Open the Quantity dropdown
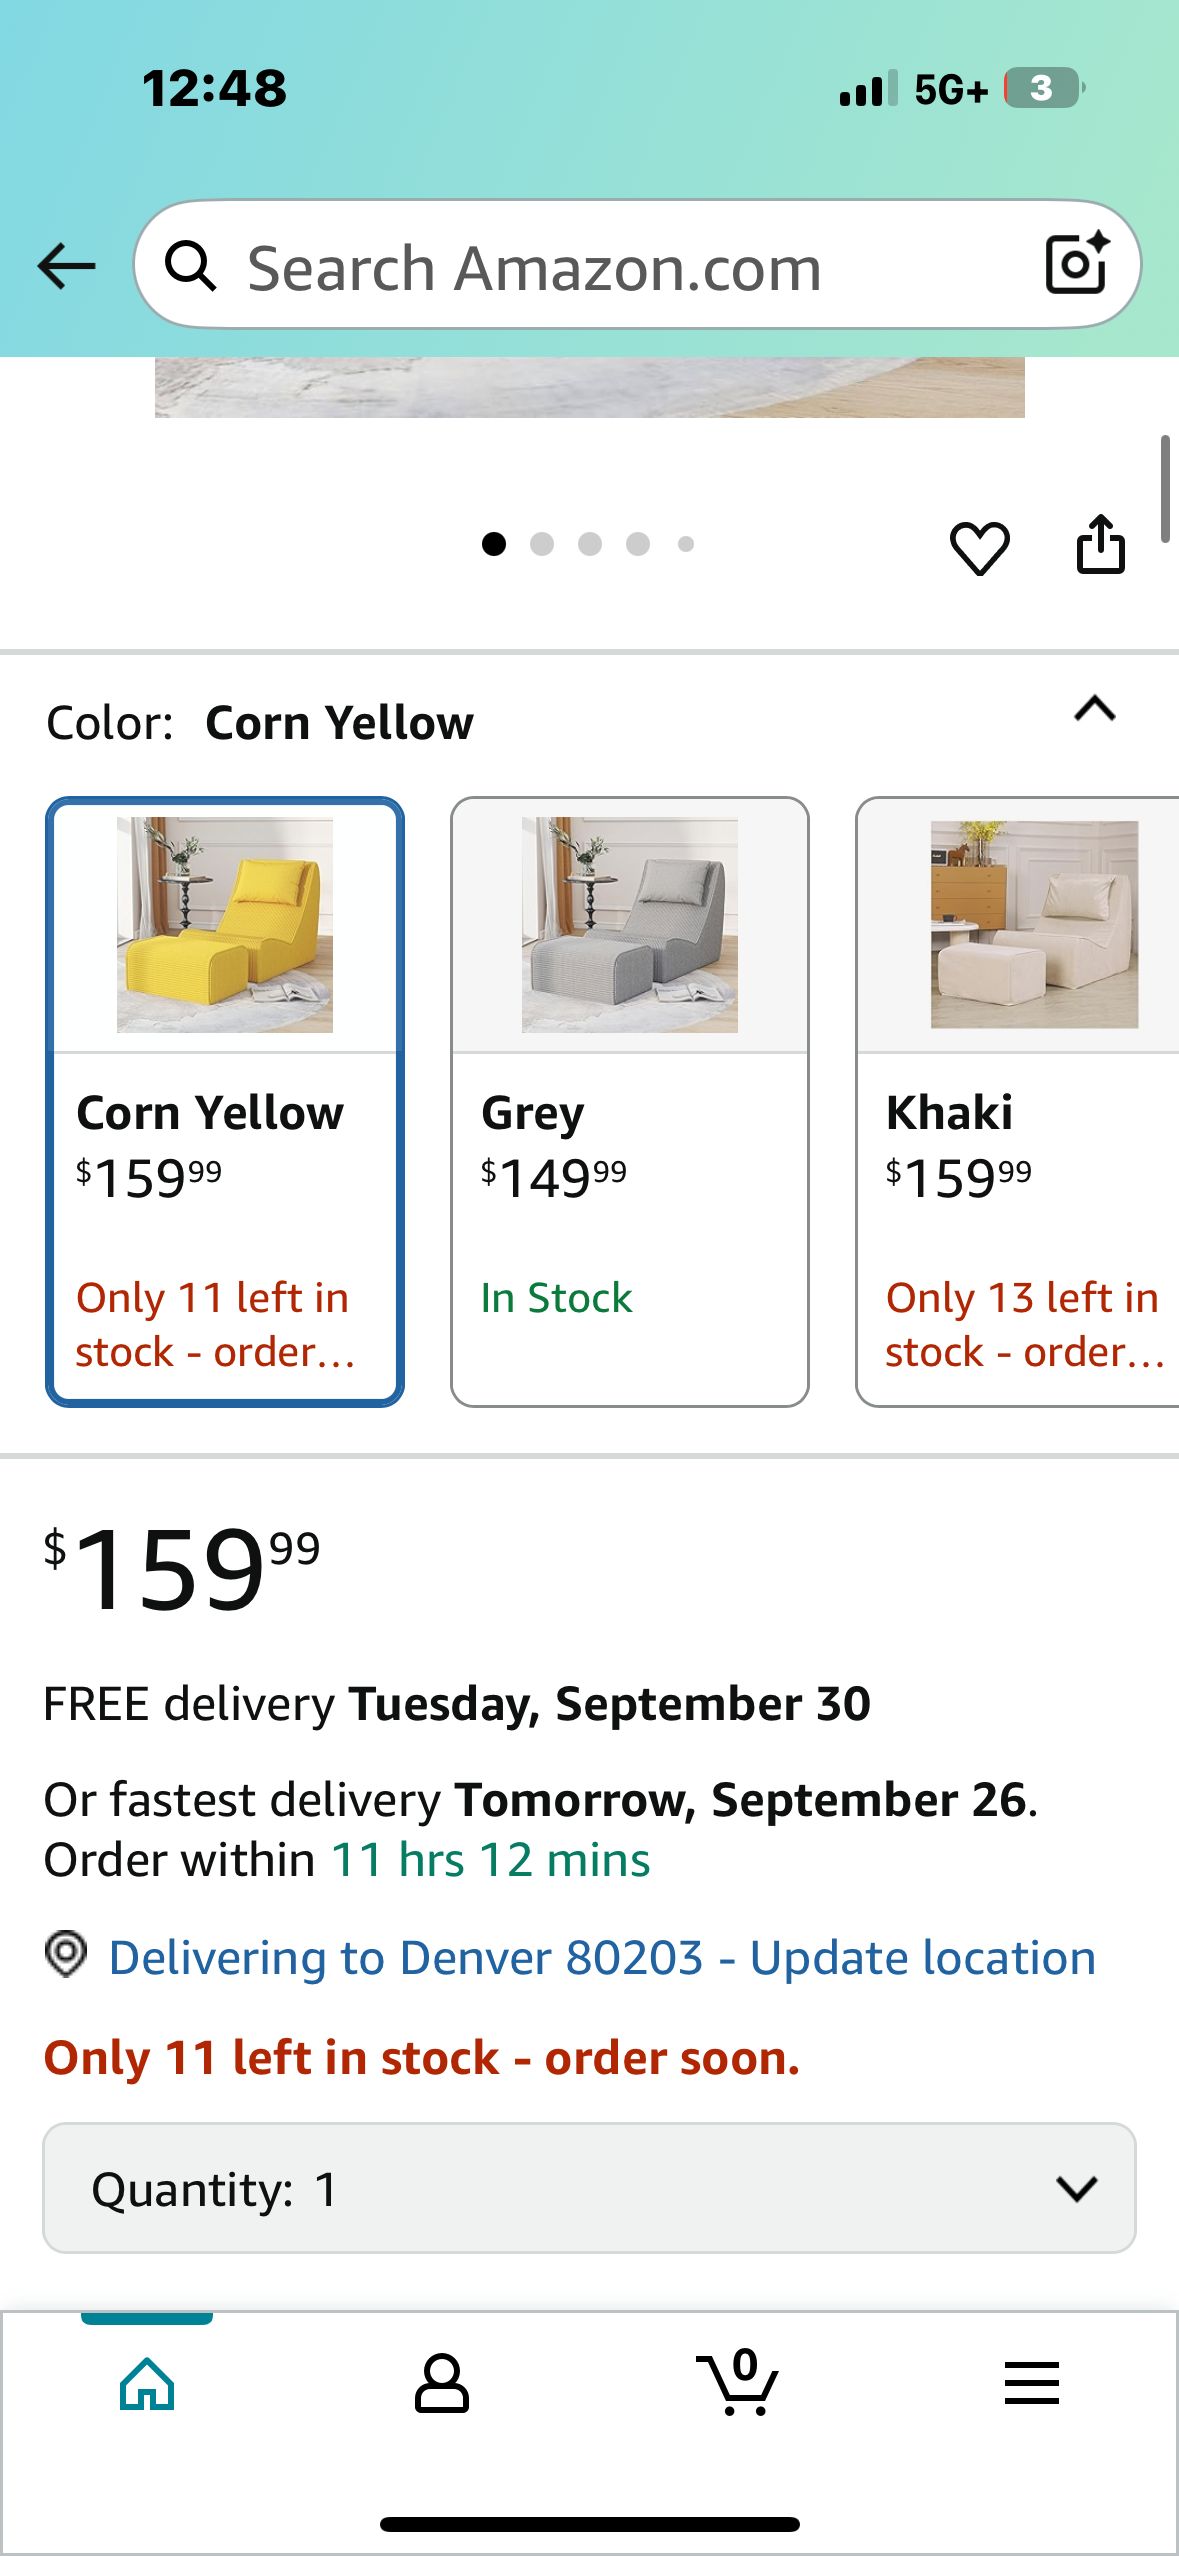 point(589,2188)
